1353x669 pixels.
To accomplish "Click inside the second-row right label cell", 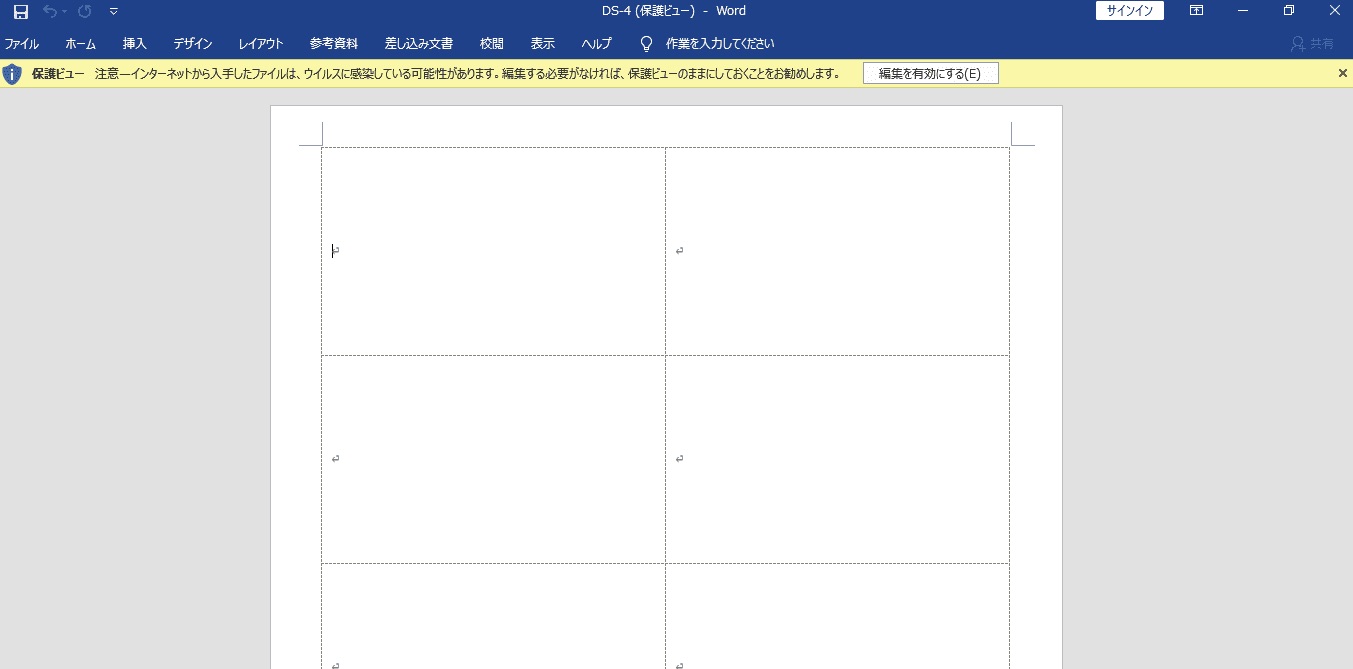I will pyautogui.click(x=837, y=459).
